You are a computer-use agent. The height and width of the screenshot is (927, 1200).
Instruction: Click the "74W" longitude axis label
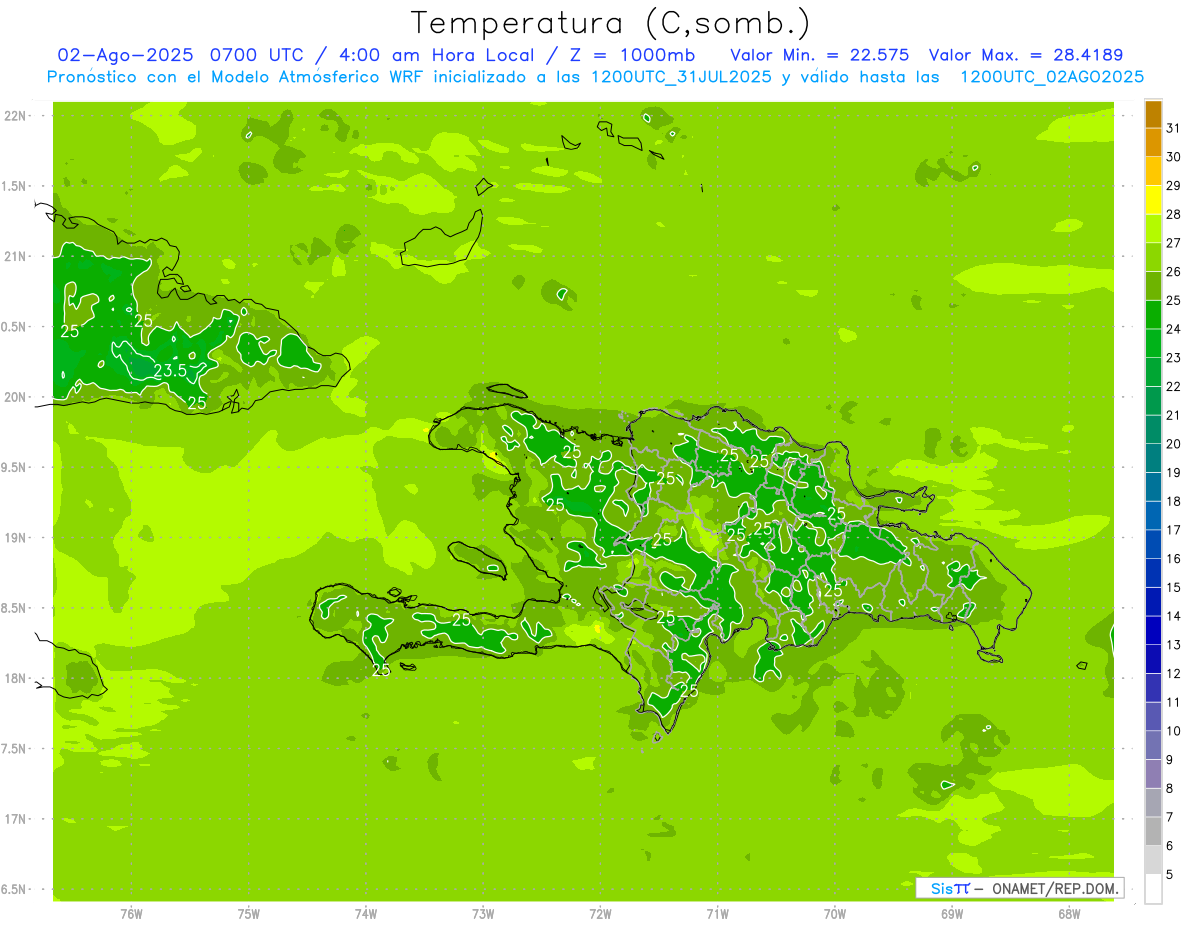(x=366, y=913)
